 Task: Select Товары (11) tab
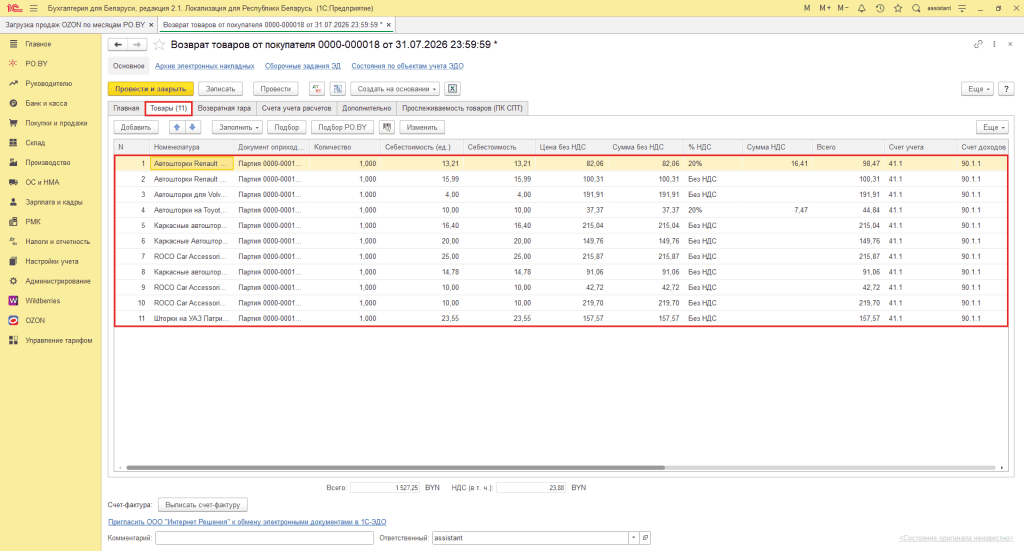(168, 108)
